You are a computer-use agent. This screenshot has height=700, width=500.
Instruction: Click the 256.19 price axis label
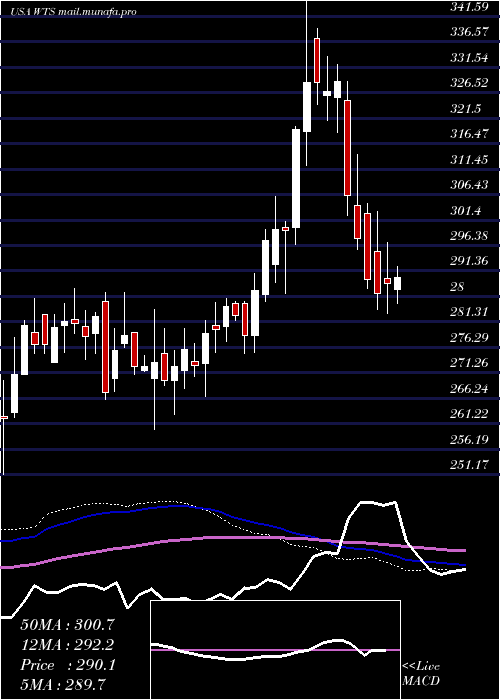(x=467, y=439)
